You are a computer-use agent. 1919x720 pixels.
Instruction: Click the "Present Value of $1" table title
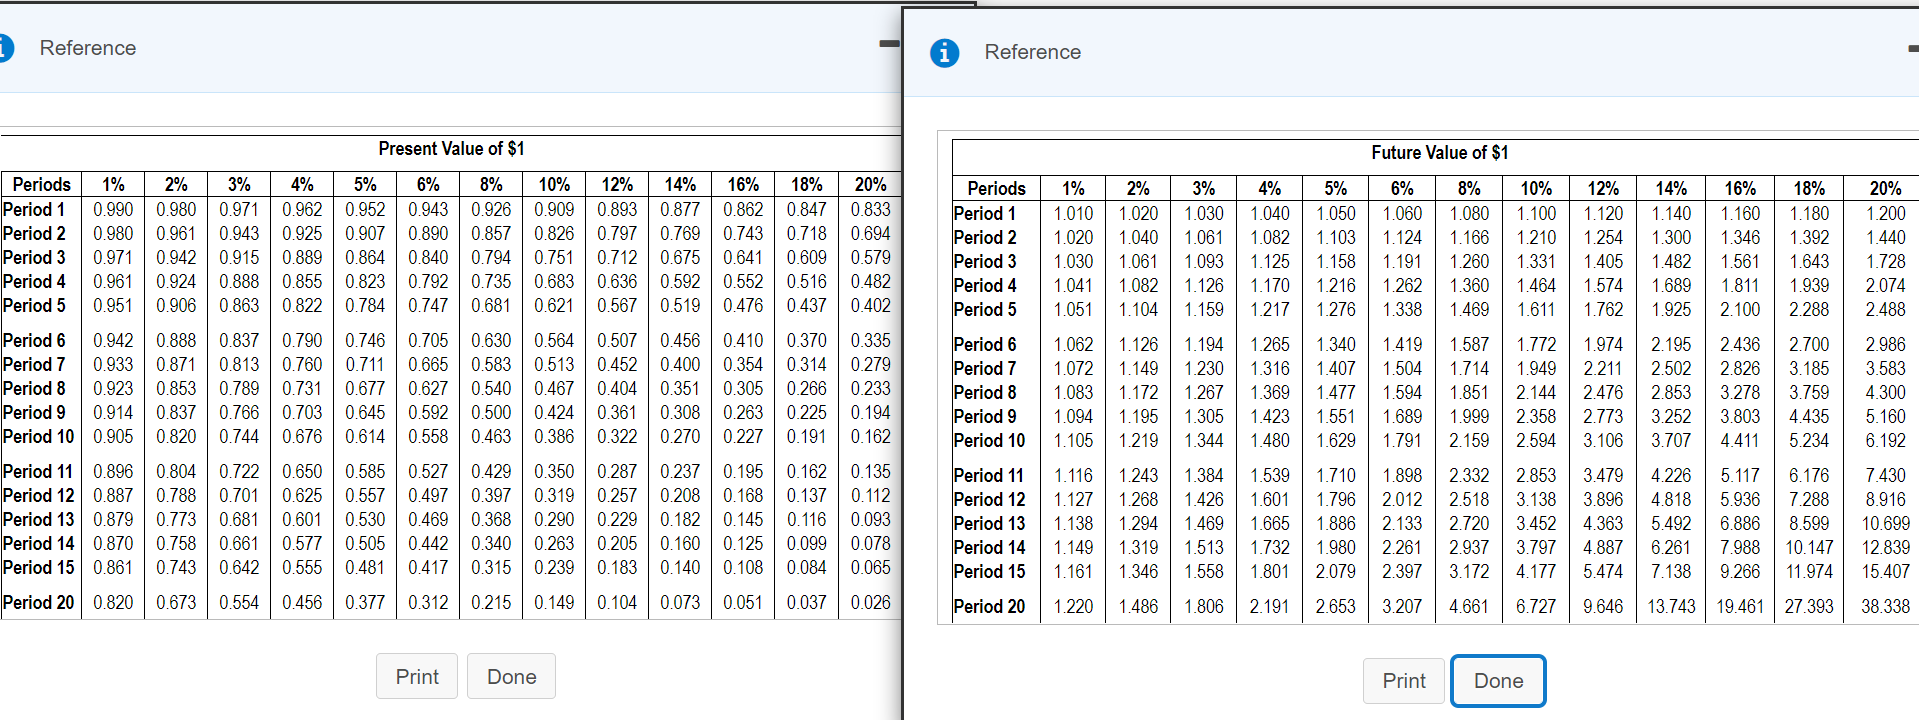pyautogui.click(x=451, y=149)
